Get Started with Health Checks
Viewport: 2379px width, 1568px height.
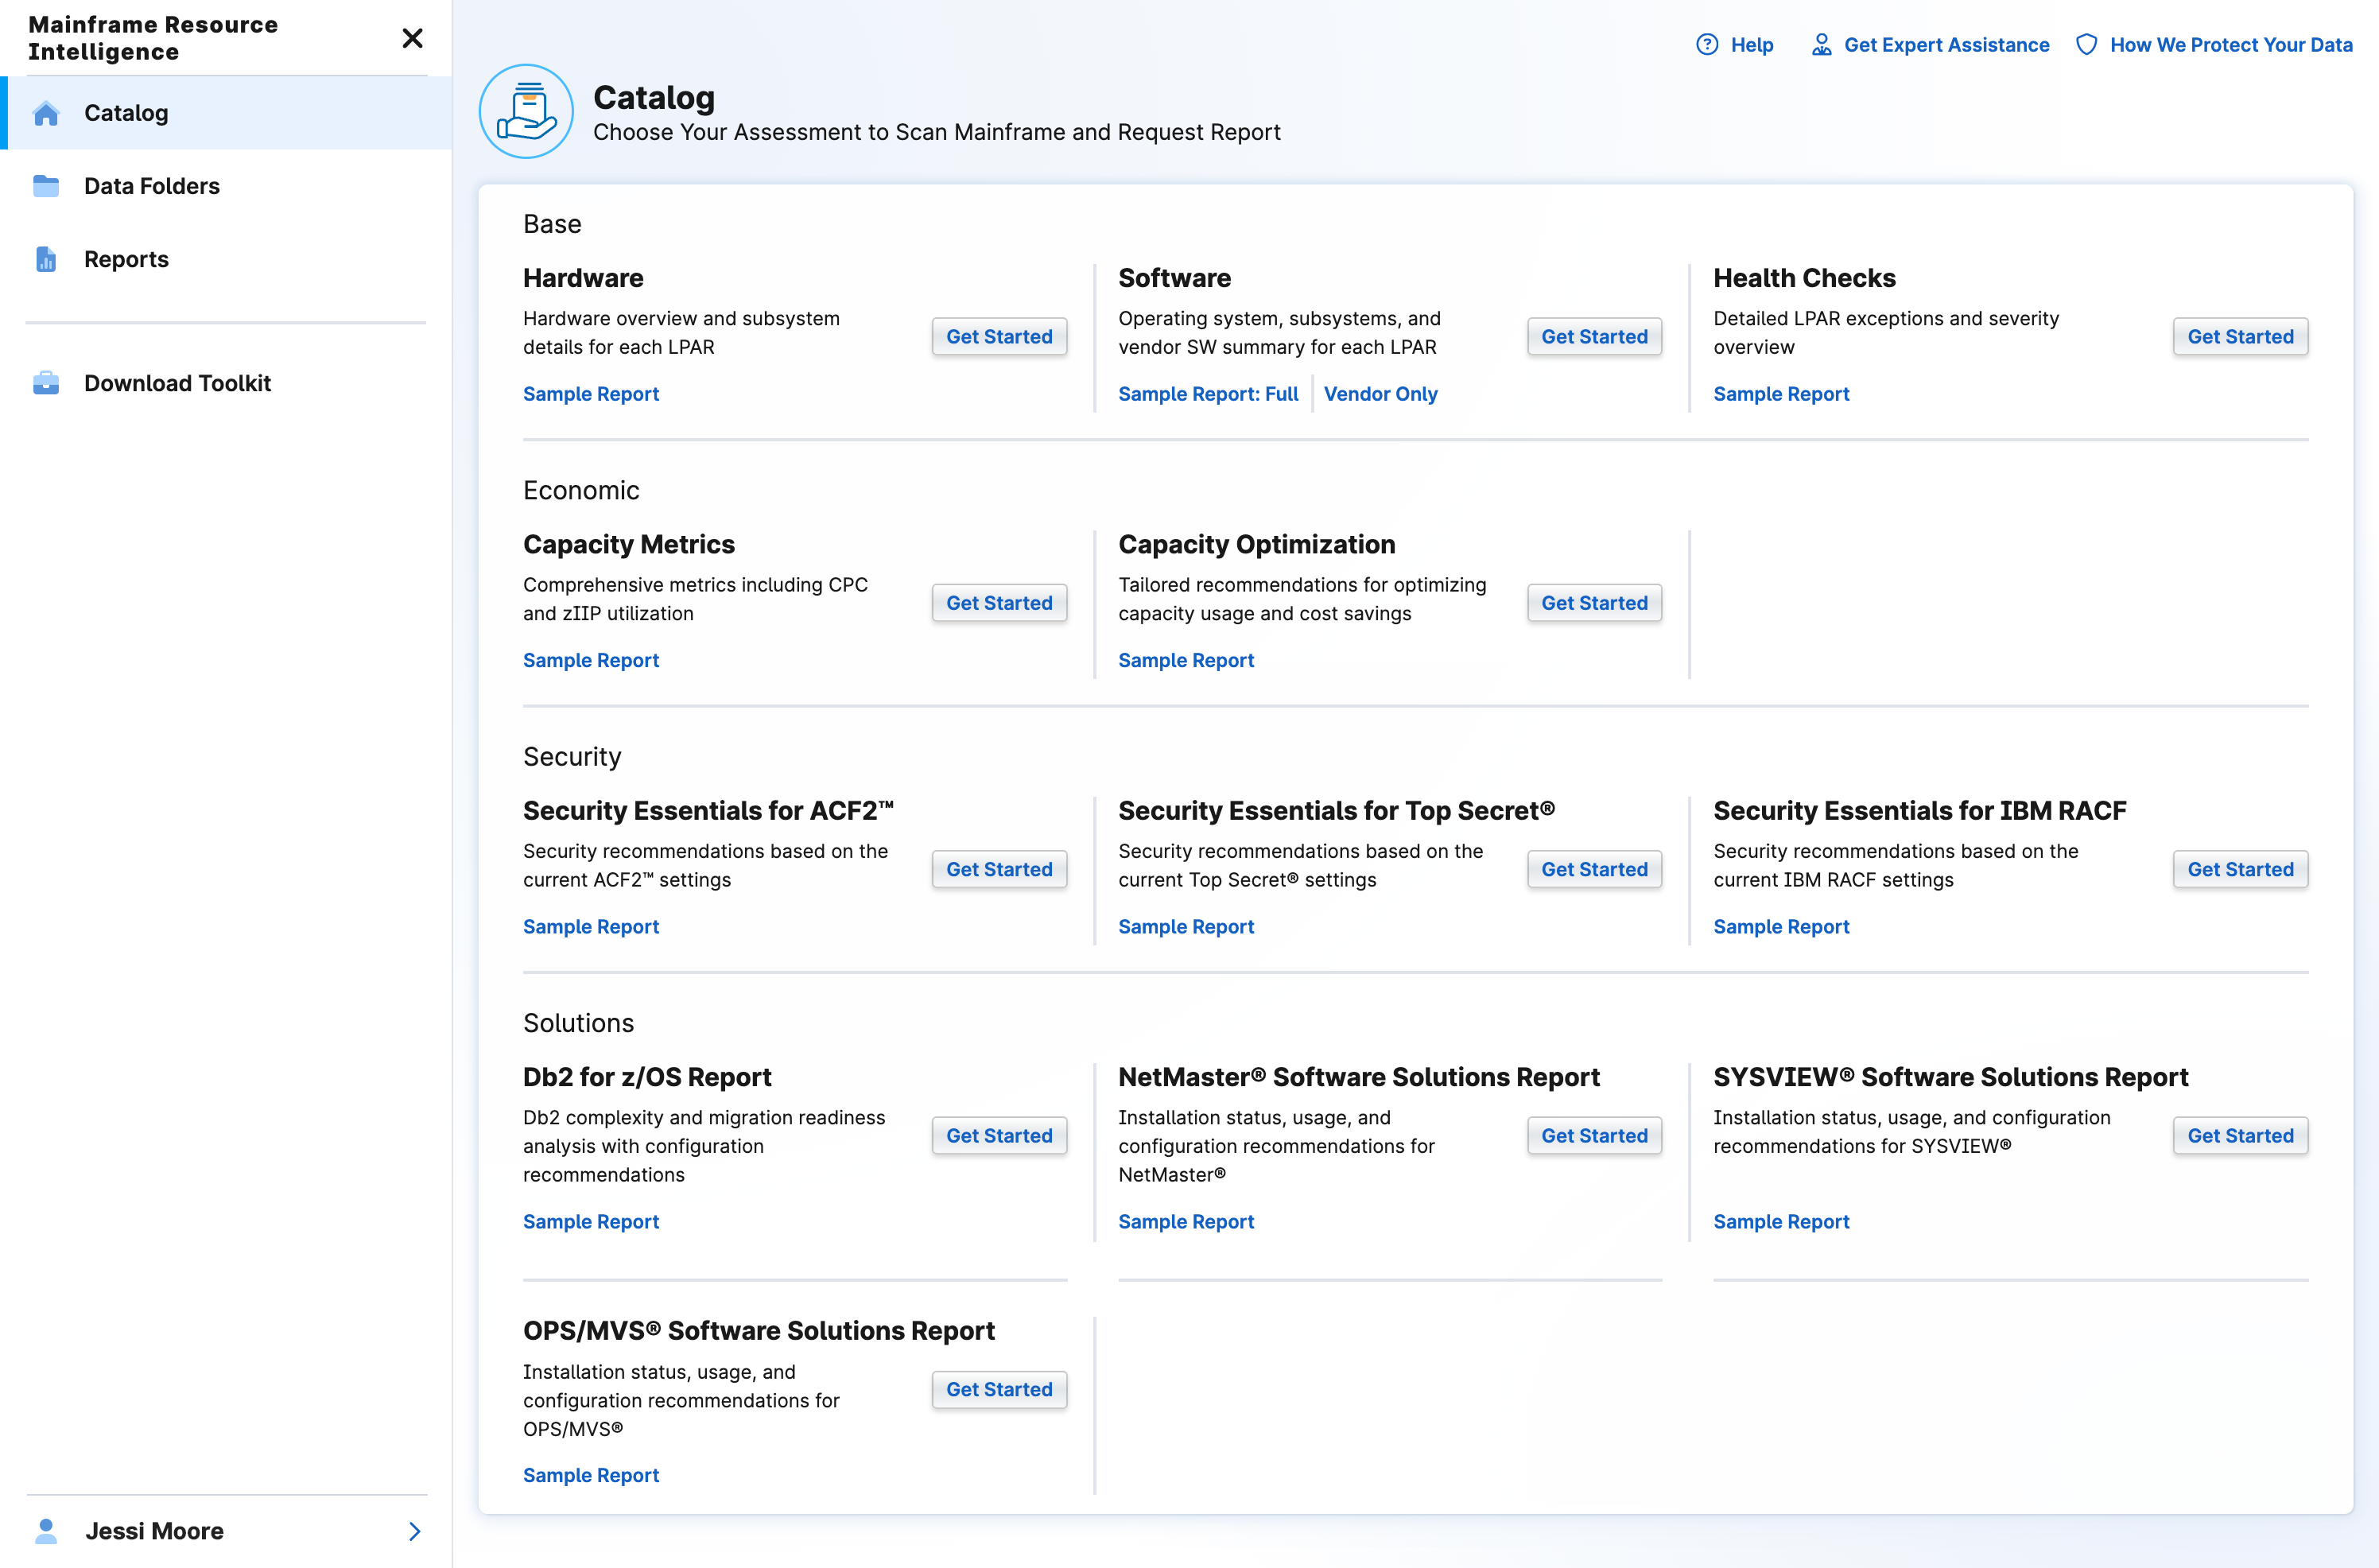pos(2240,337)
